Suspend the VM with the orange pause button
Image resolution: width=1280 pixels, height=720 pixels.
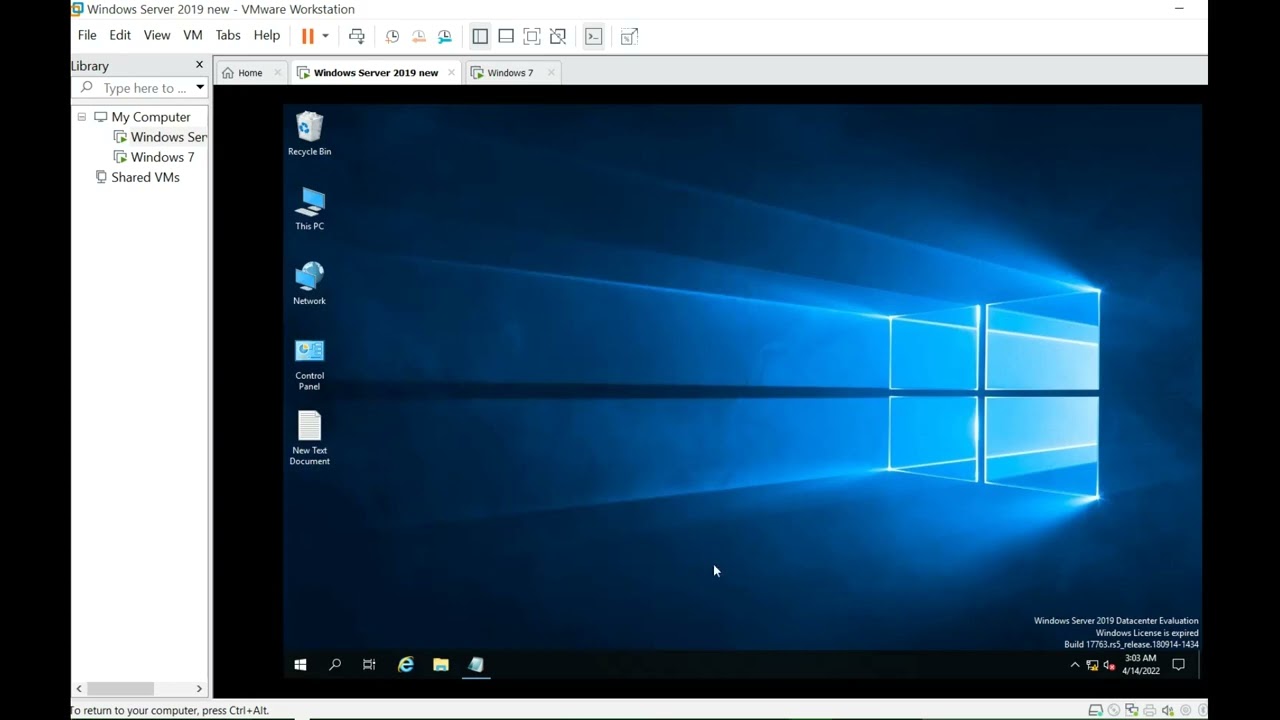[x=308, y=36]
